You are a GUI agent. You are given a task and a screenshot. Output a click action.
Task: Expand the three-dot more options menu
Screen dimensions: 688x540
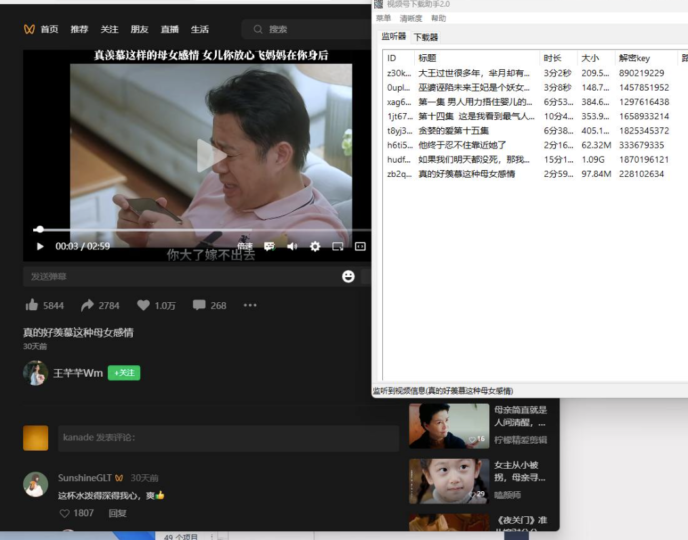point(250,305)
